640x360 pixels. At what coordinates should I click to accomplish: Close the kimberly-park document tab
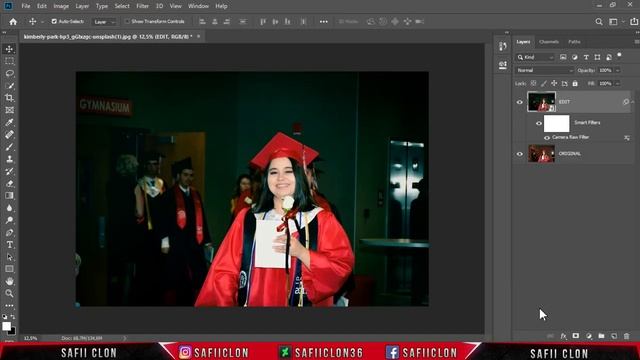point(198,36)
